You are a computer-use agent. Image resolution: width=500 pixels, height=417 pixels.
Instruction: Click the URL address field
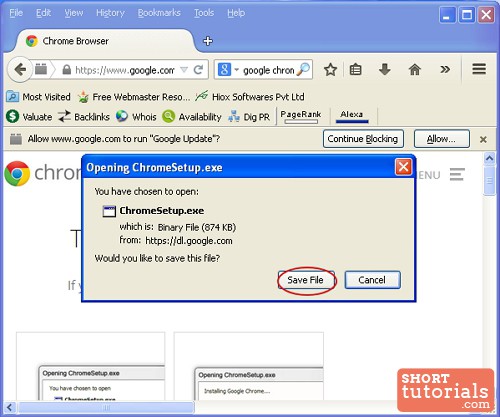tap(125, 70)
